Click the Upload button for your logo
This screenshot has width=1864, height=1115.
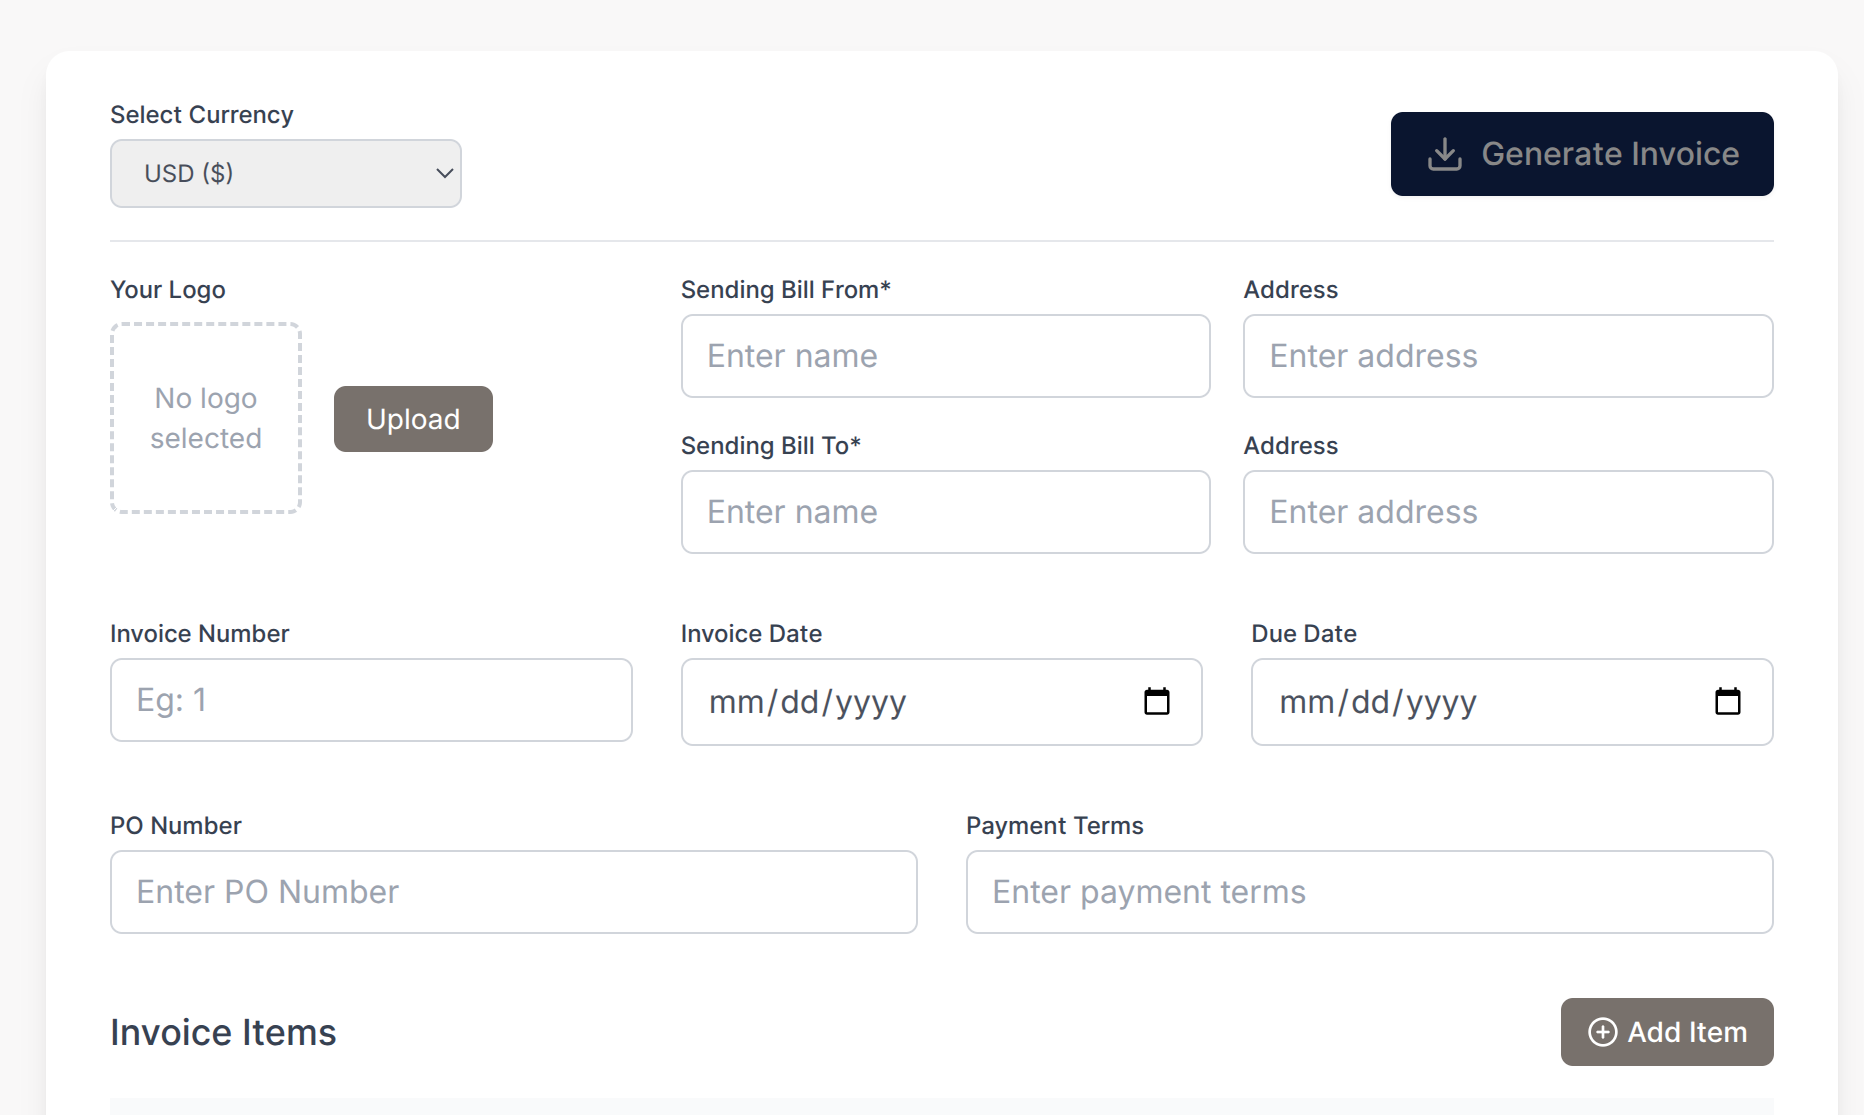coord(412,418)
